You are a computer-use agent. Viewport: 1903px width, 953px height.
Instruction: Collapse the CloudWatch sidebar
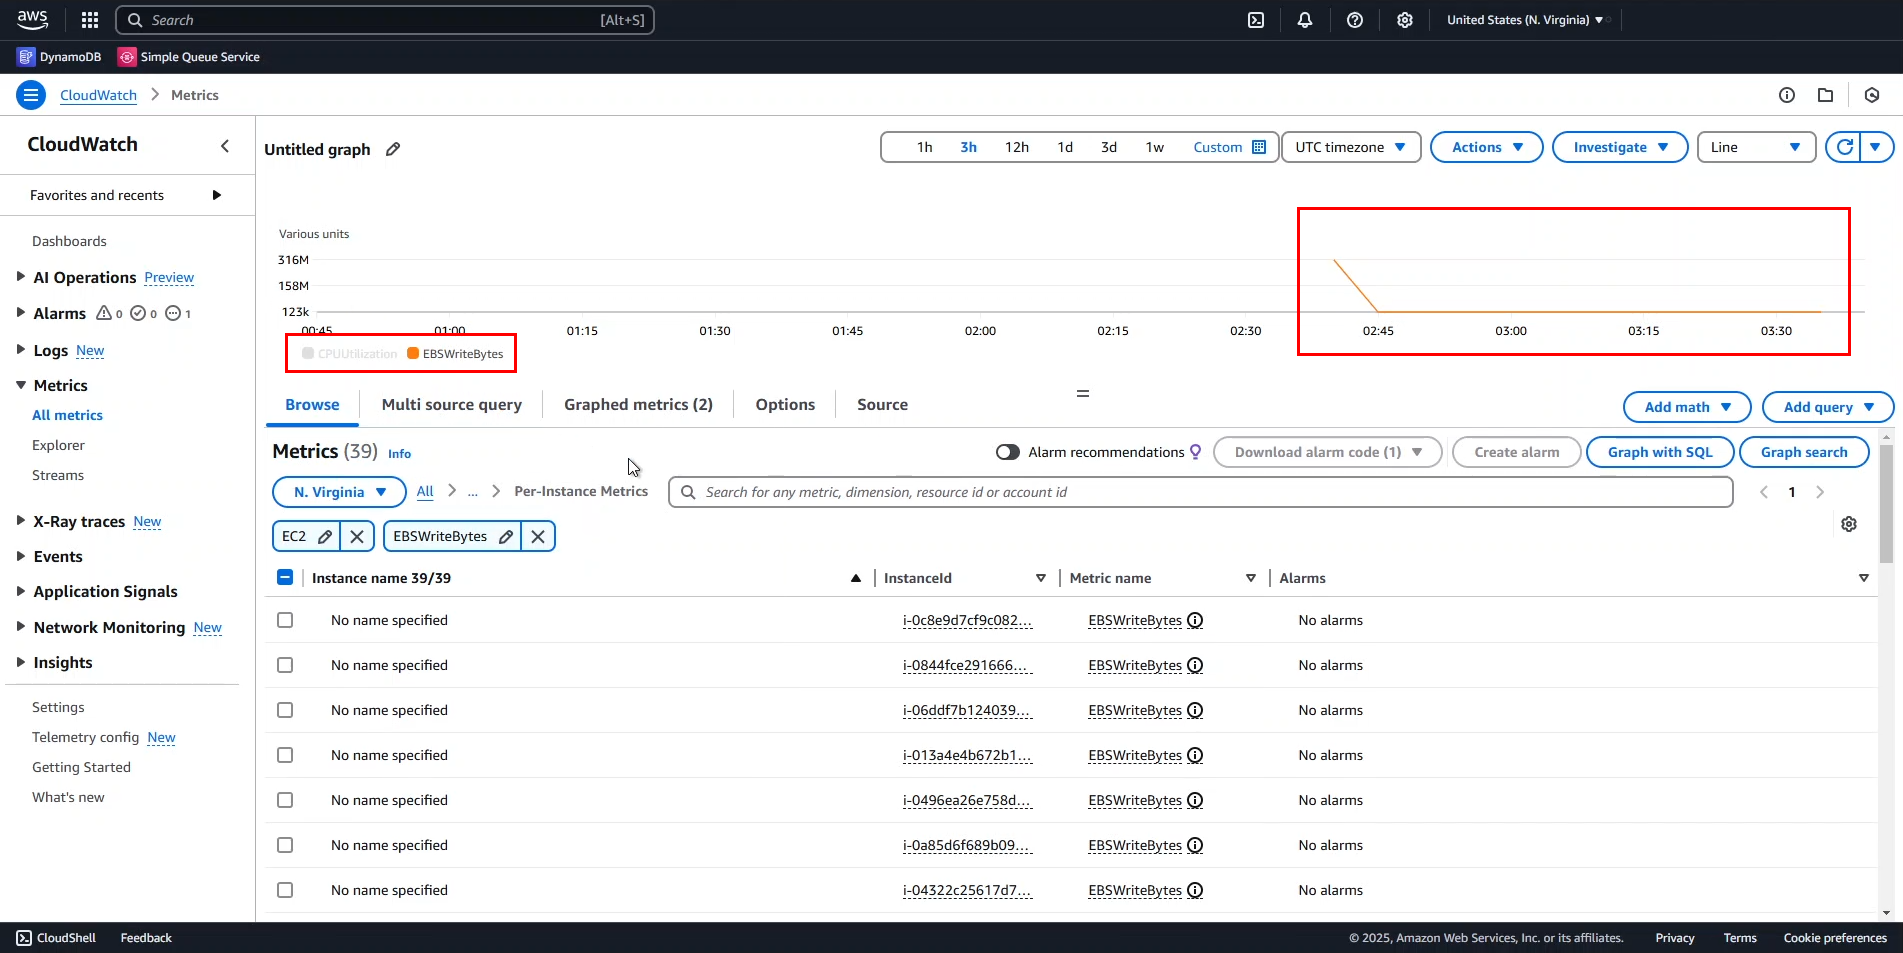pos(225,146)
